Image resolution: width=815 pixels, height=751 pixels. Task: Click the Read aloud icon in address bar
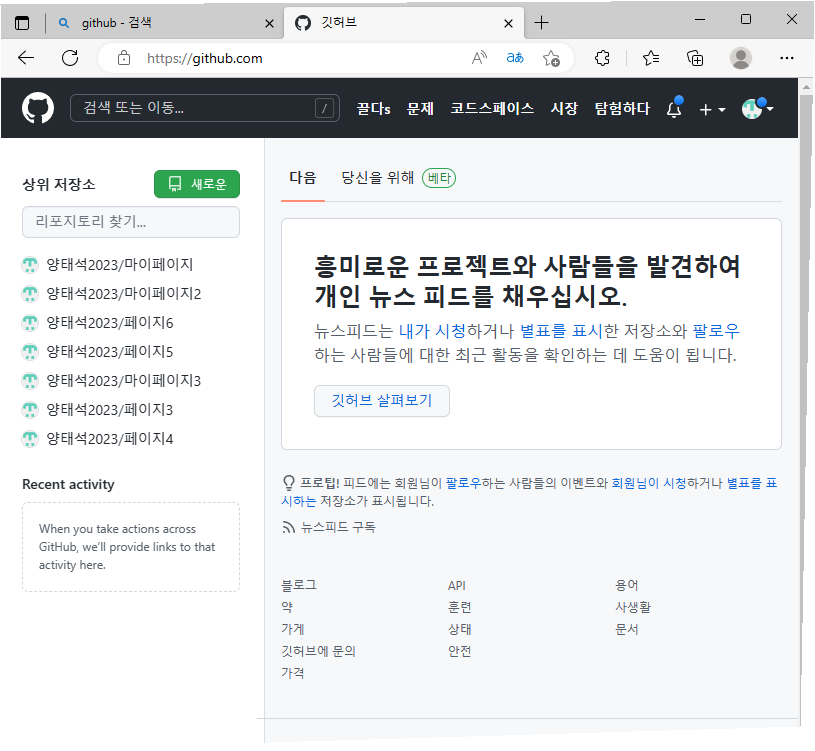(479, 58)
